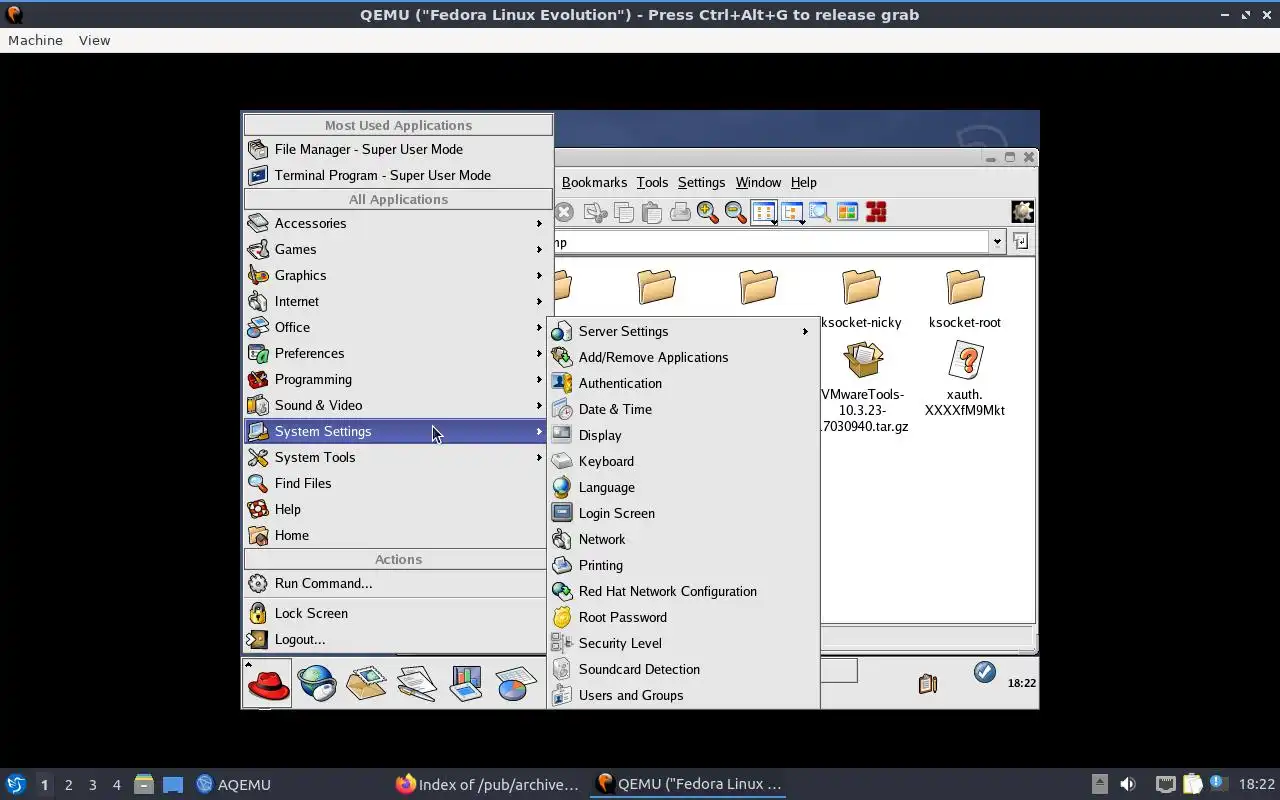The height and width of the screenshot is (800, 1280).
Task: Open Display settings
Action: 683,435
